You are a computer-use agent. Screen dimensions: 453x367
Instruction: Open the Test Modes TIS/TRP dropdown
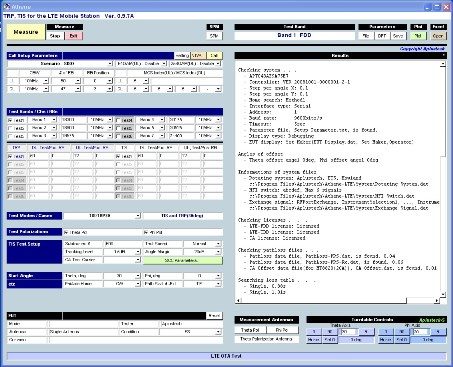pos(138,216)
